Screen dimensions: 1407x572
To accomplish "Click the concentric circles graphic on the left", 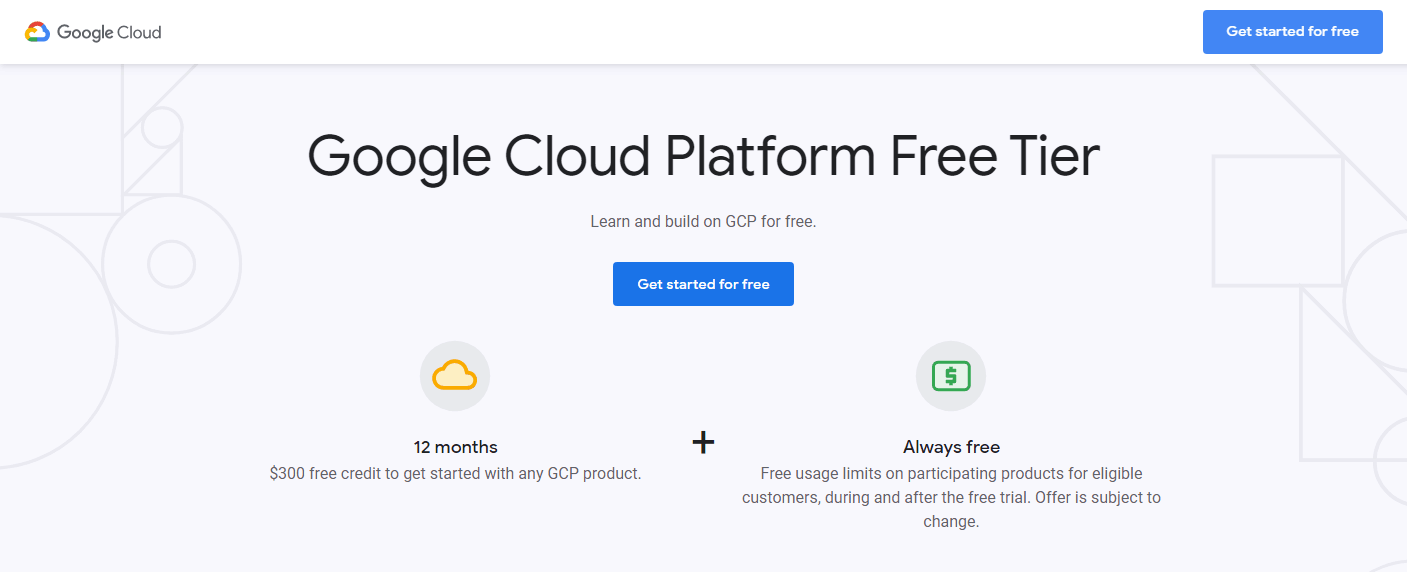I will tap(171, 264).
